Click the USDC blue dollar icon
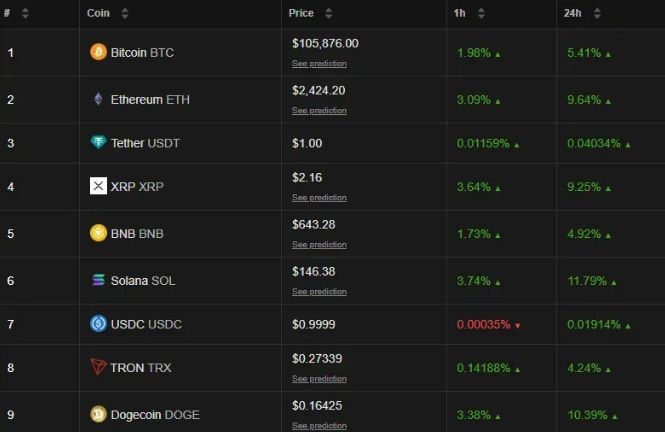 tap(98, 324)
